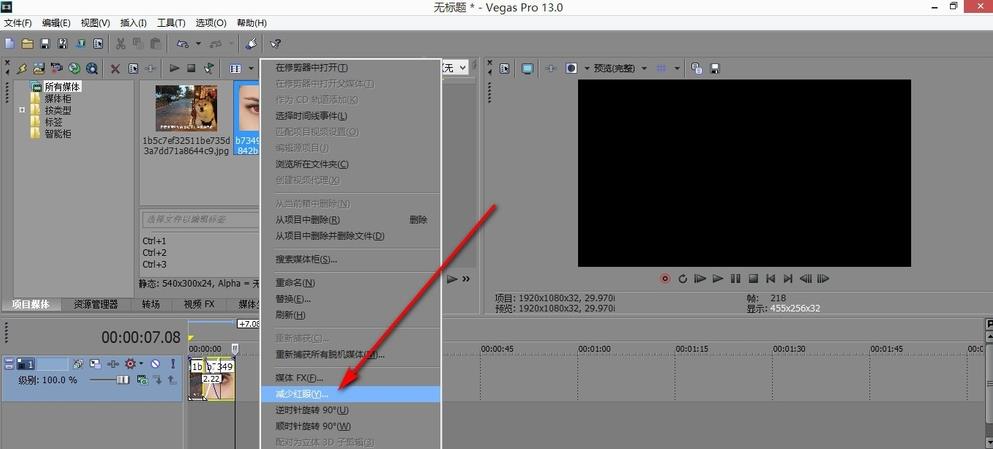Click Get Media from Web globe icon
Screen dimensions: 993x449
coord(74,68)
